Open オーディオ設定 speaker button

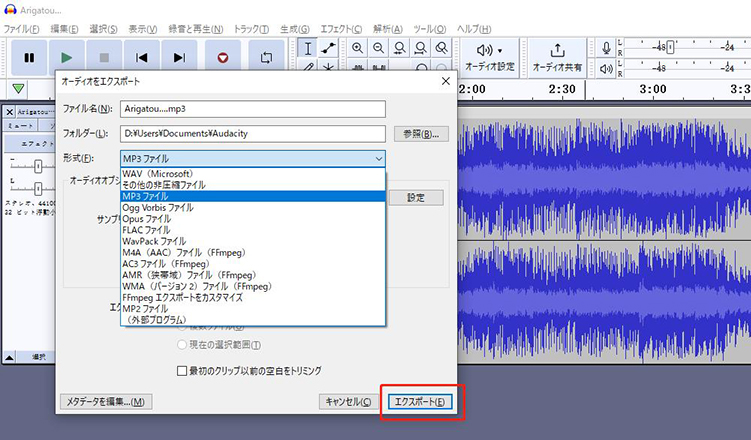tap(490, 57)
